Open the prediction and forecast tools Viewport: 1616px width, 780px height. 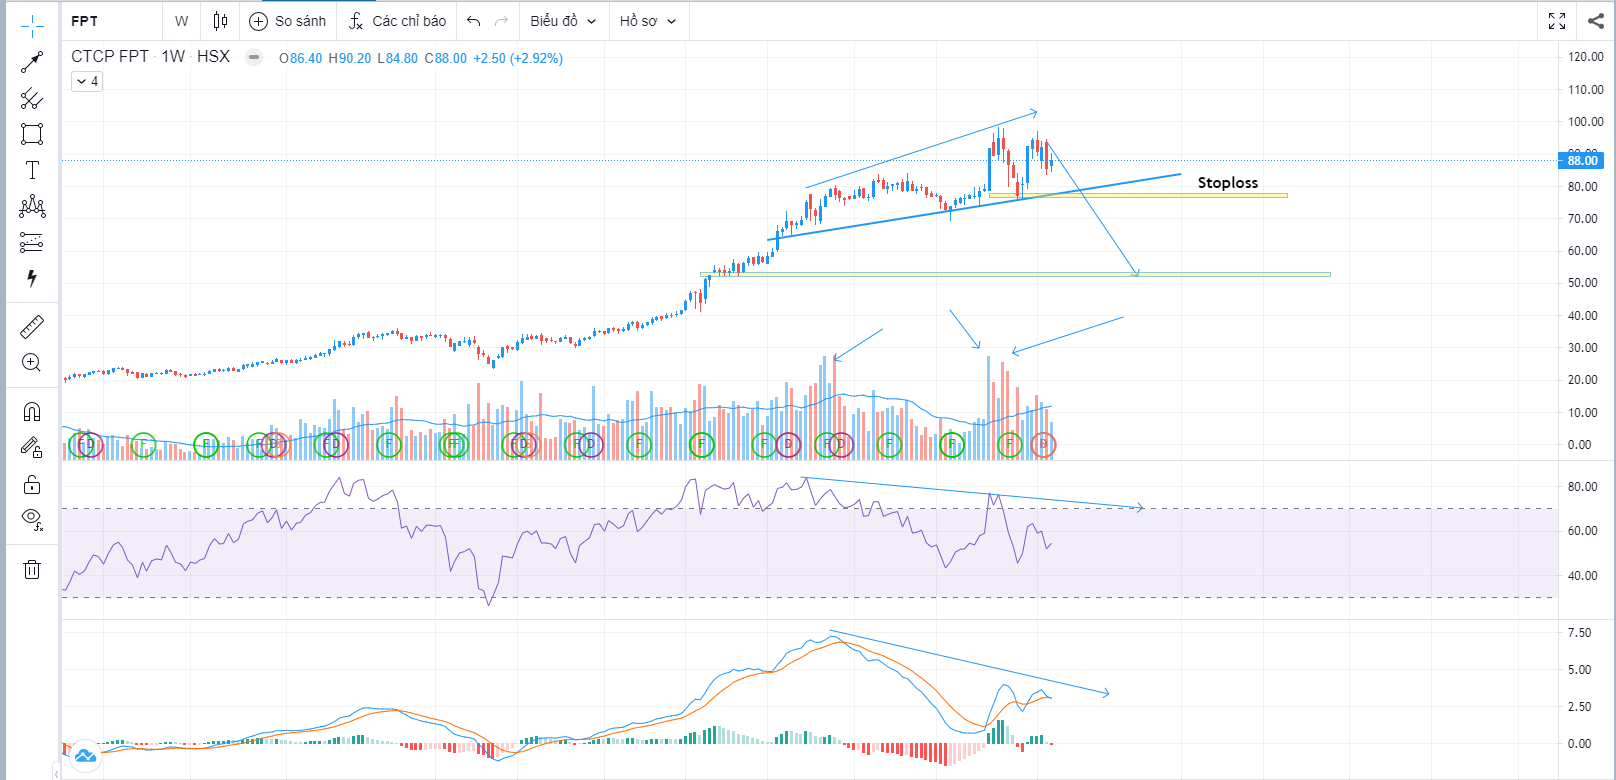[x=32, y=242]
